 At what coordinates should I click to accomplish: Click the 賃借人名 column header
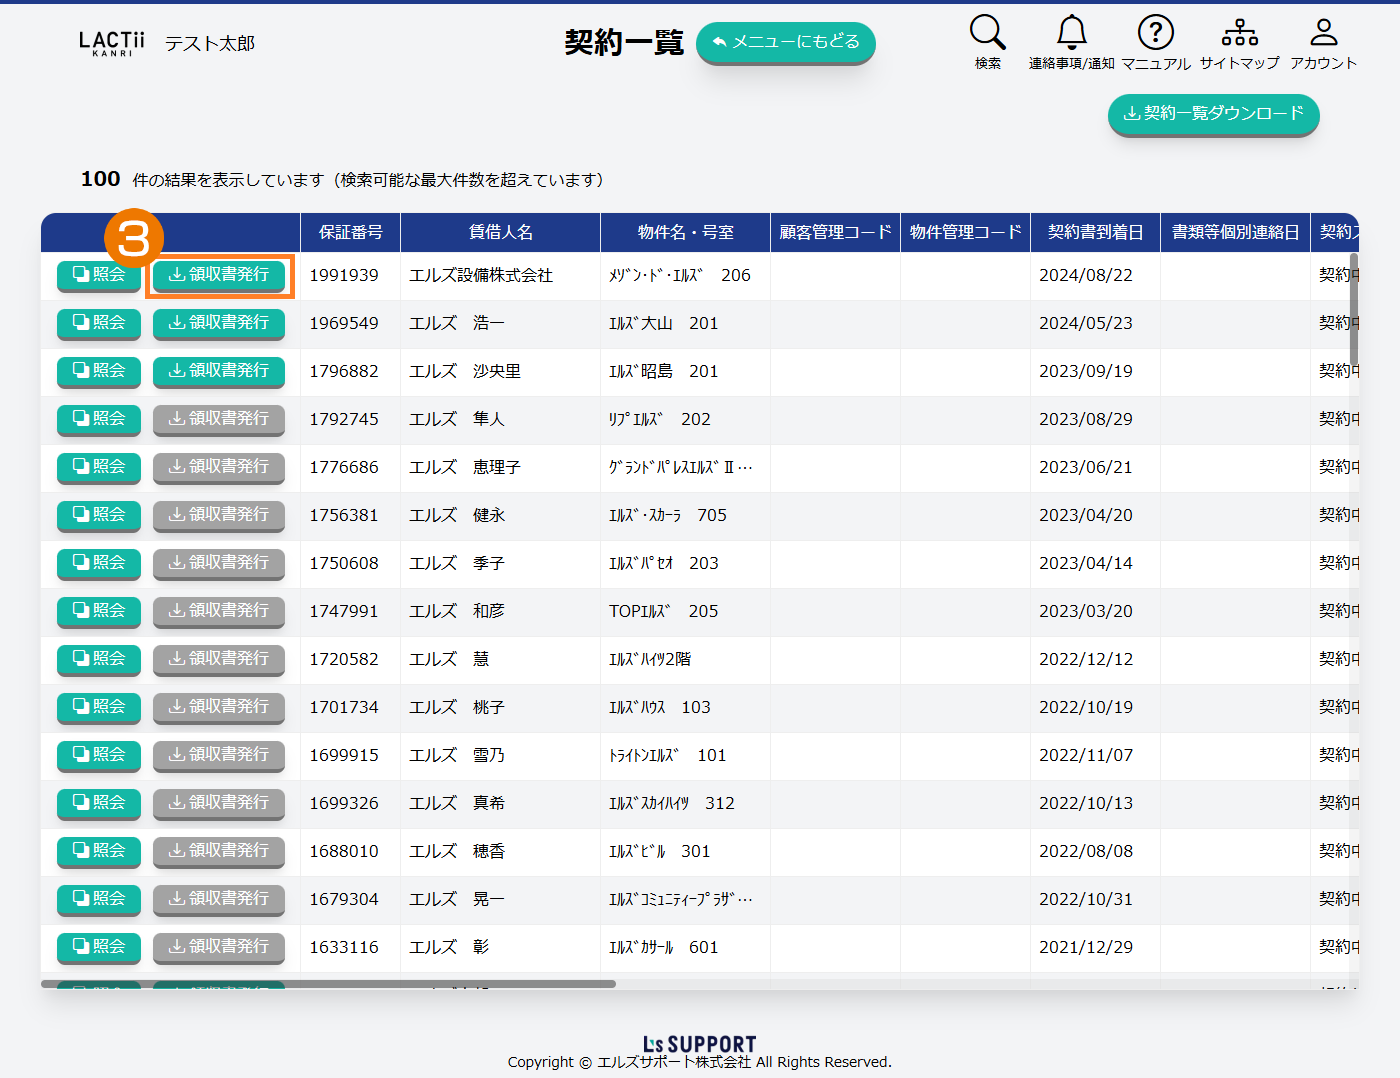[500, 232]
